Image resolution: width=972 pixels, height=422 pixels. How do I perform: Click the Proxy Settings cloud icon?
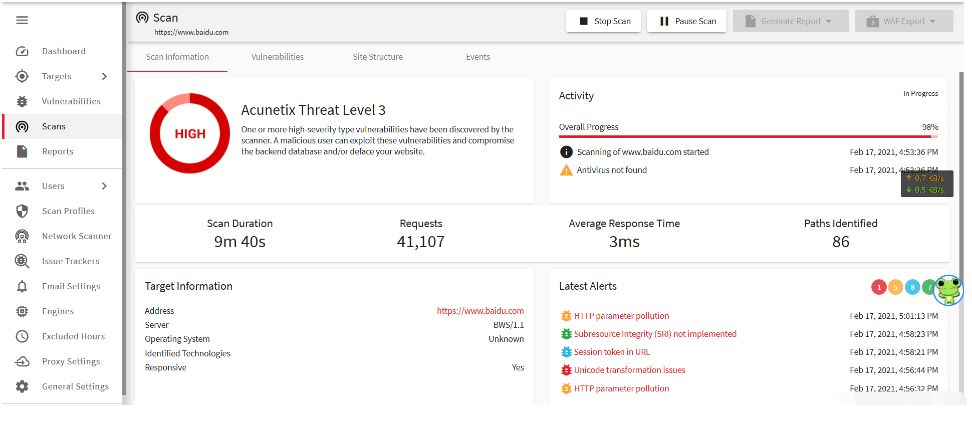coord(22,362)
